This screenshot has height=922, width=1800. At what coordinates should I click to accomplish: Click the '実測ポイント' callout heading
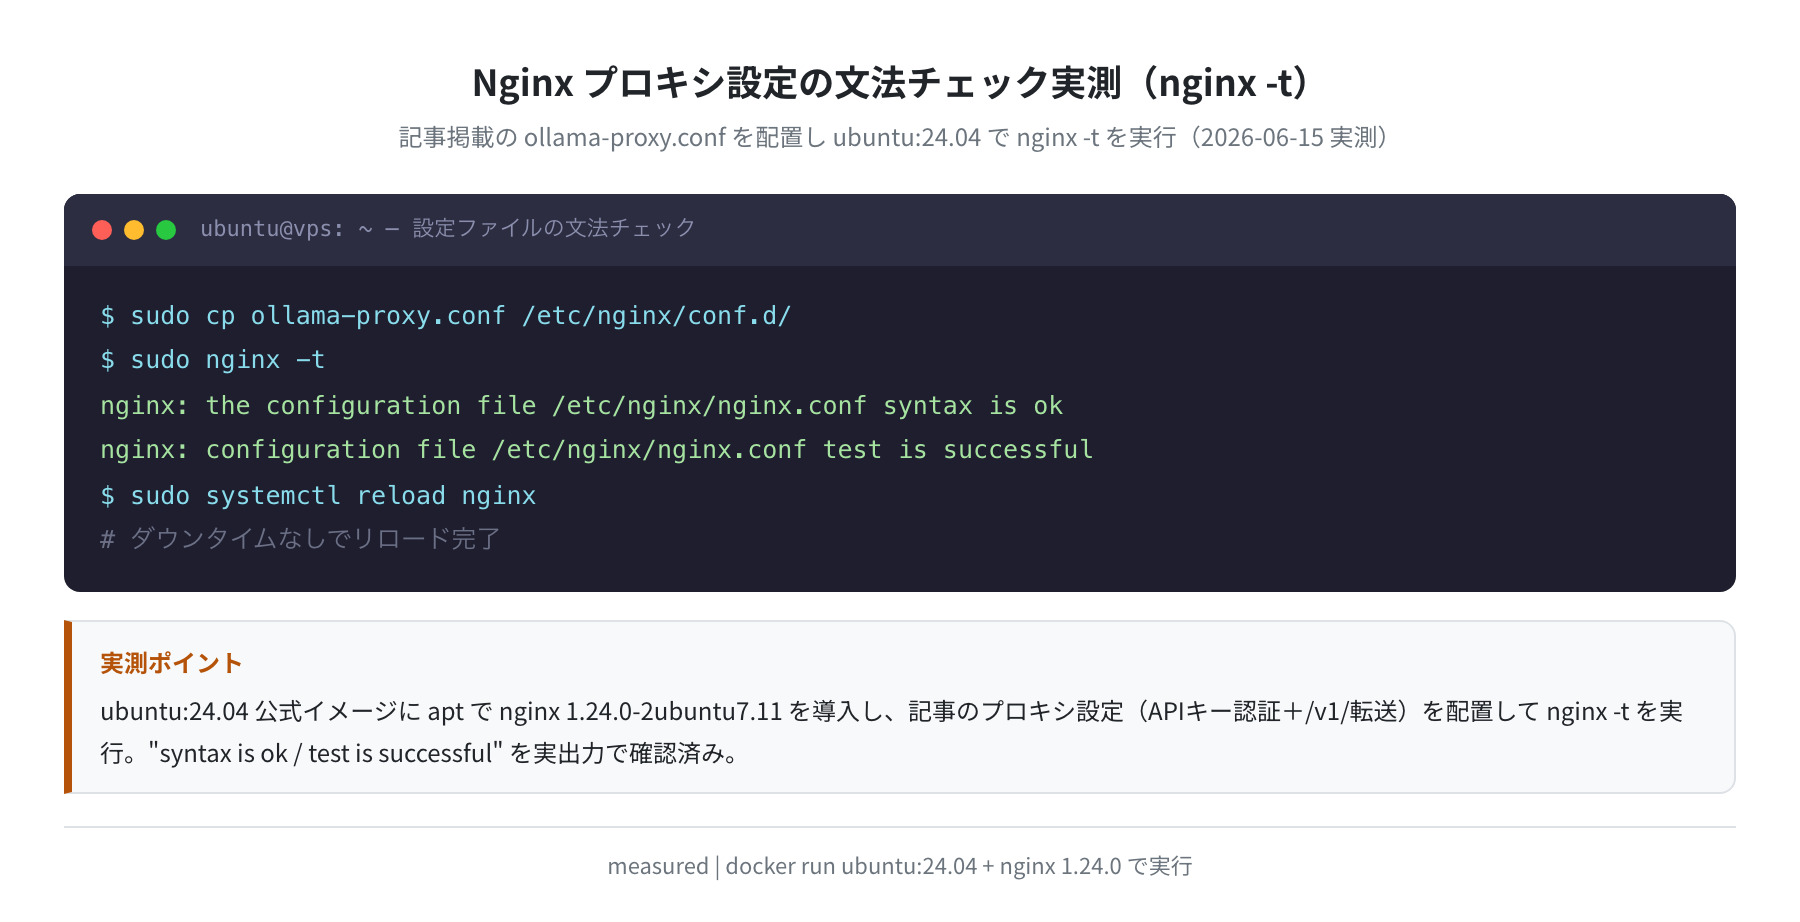click(171, 663)
